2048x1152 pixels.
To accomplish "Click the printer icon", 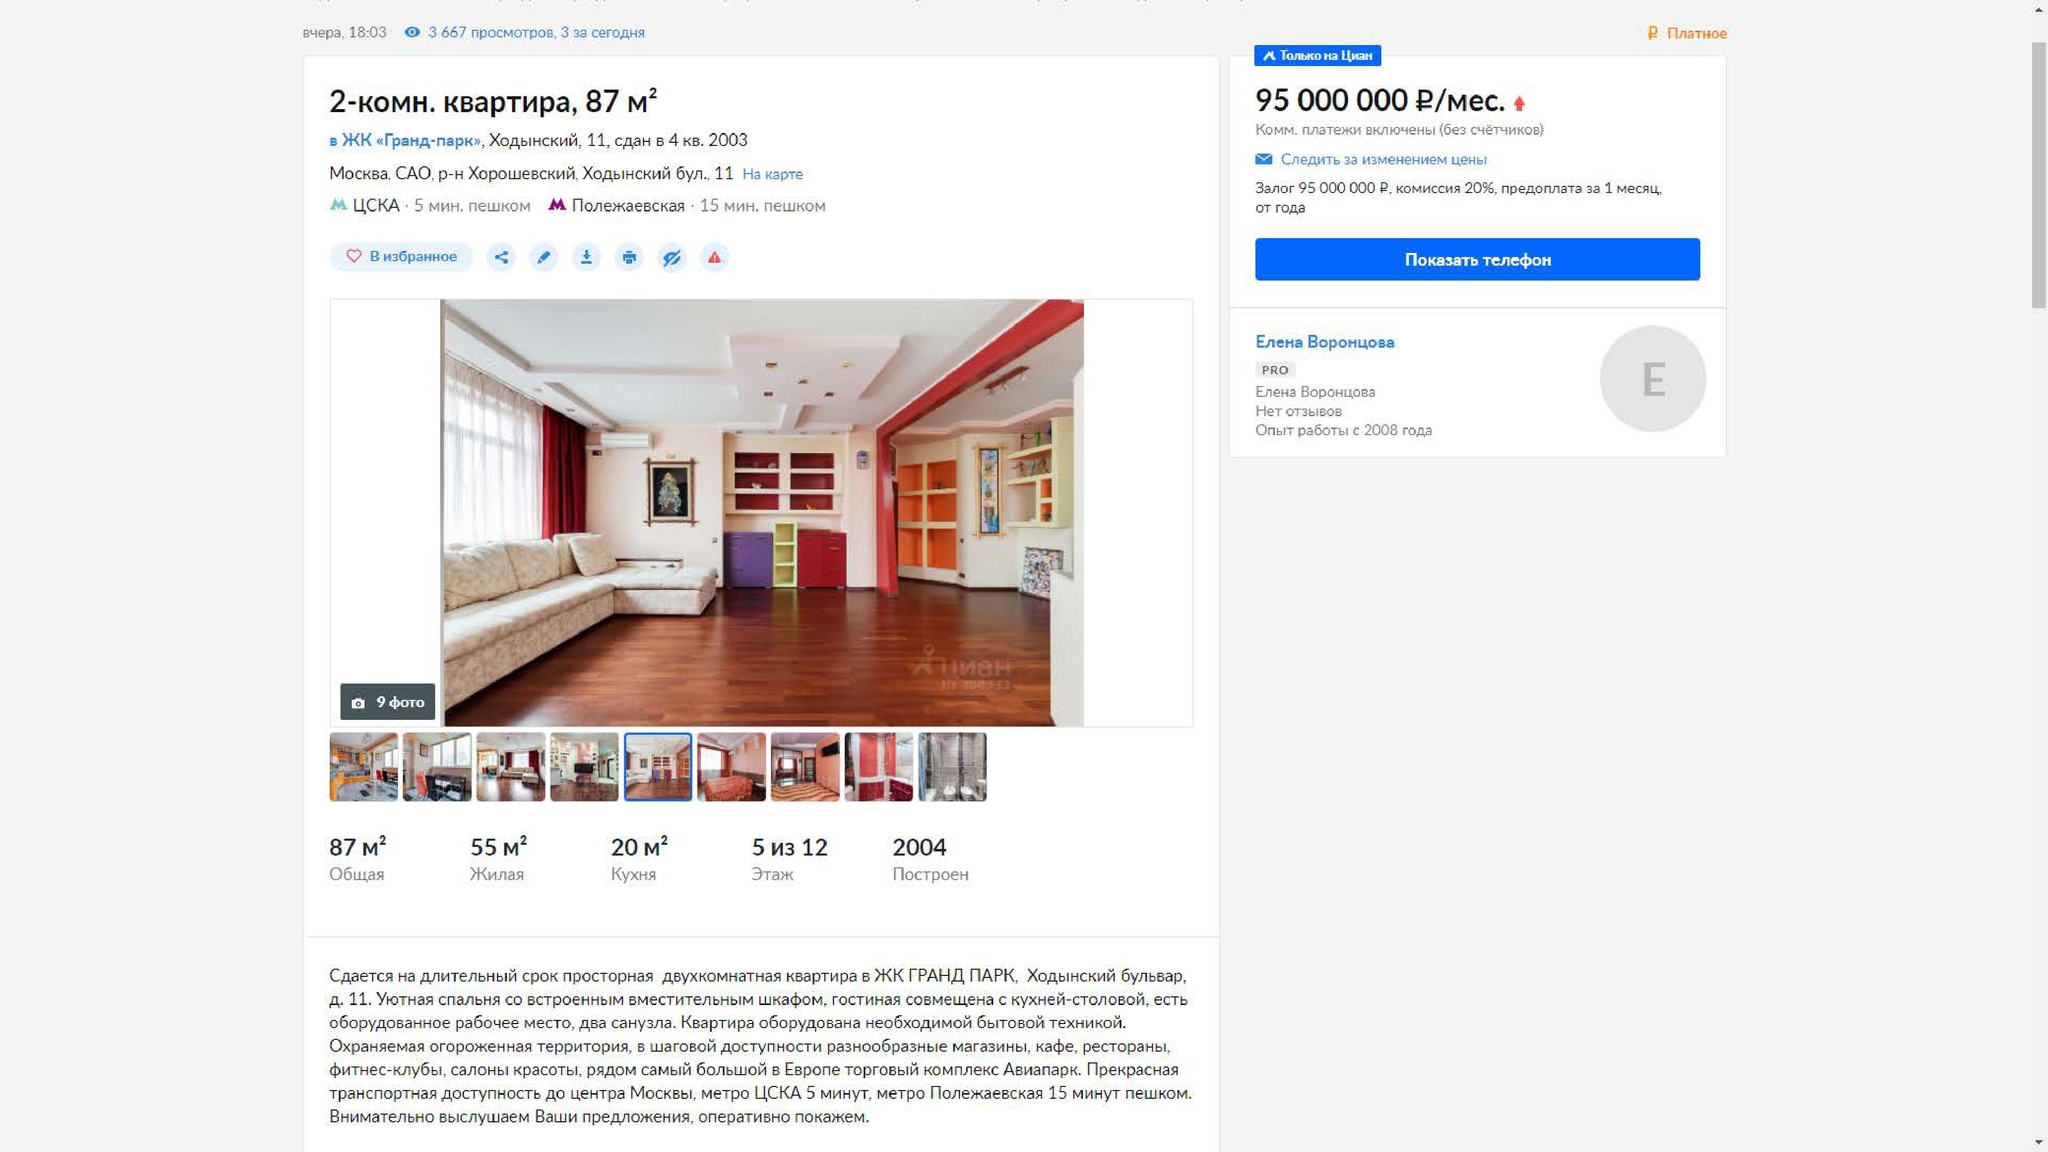I will [629, 257].
